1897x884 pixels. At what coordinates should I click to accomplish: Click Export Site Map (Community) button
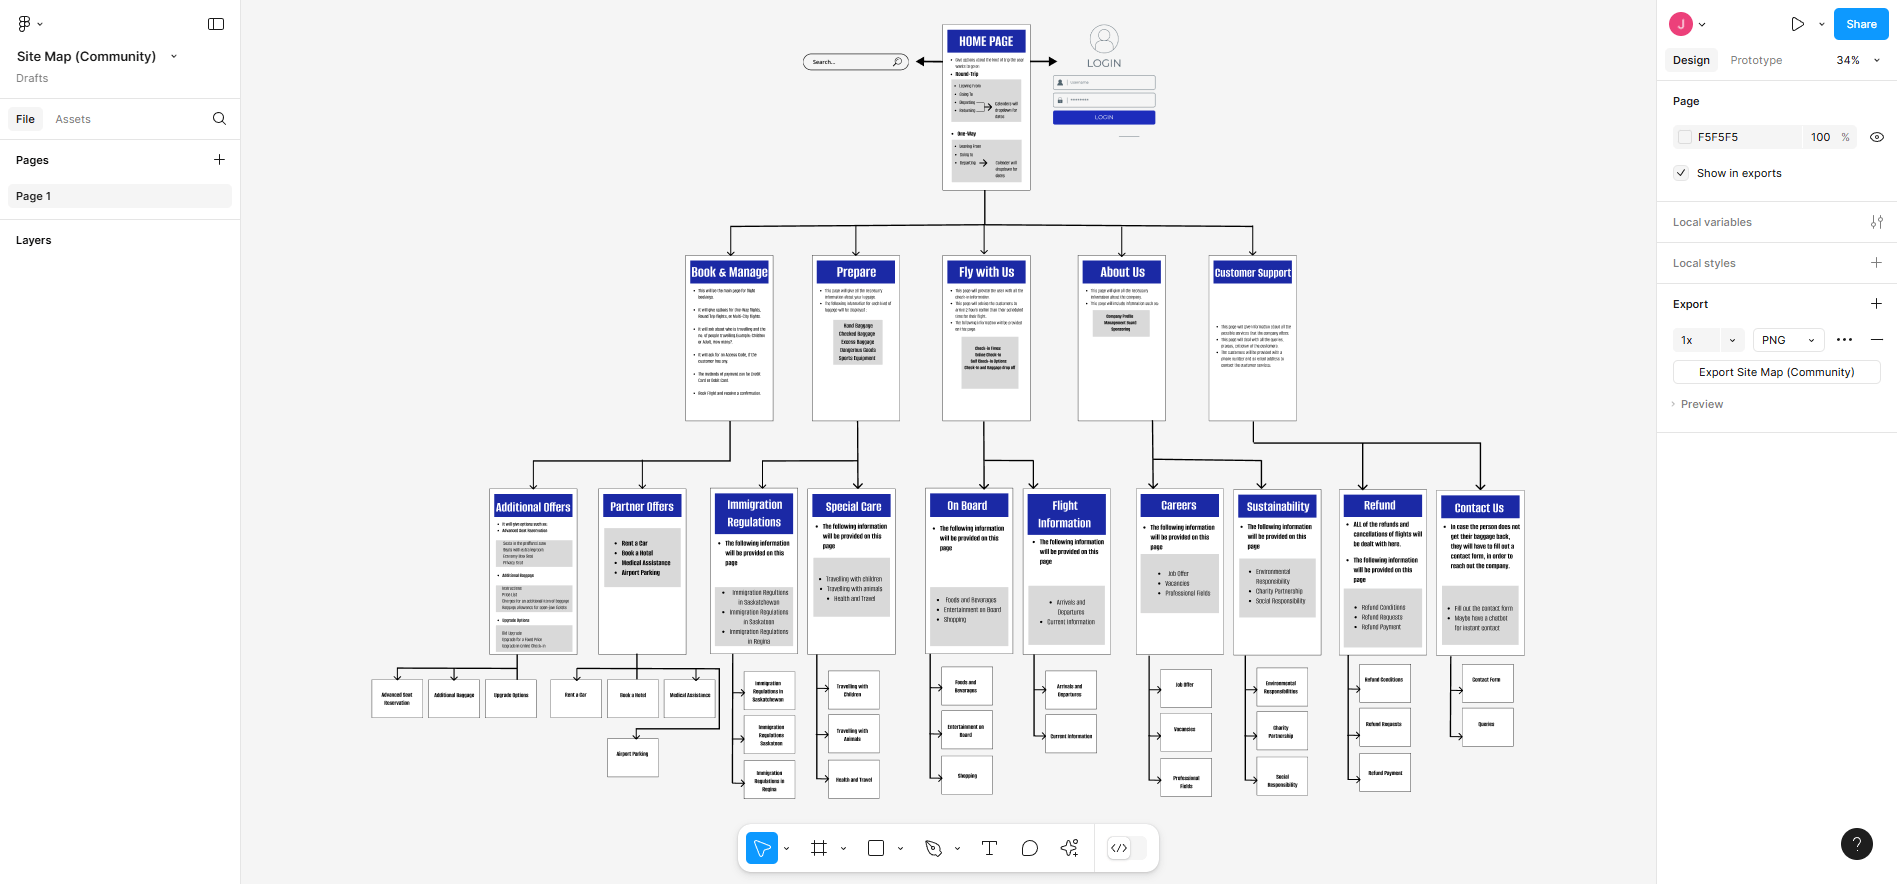coord(1776,372)
